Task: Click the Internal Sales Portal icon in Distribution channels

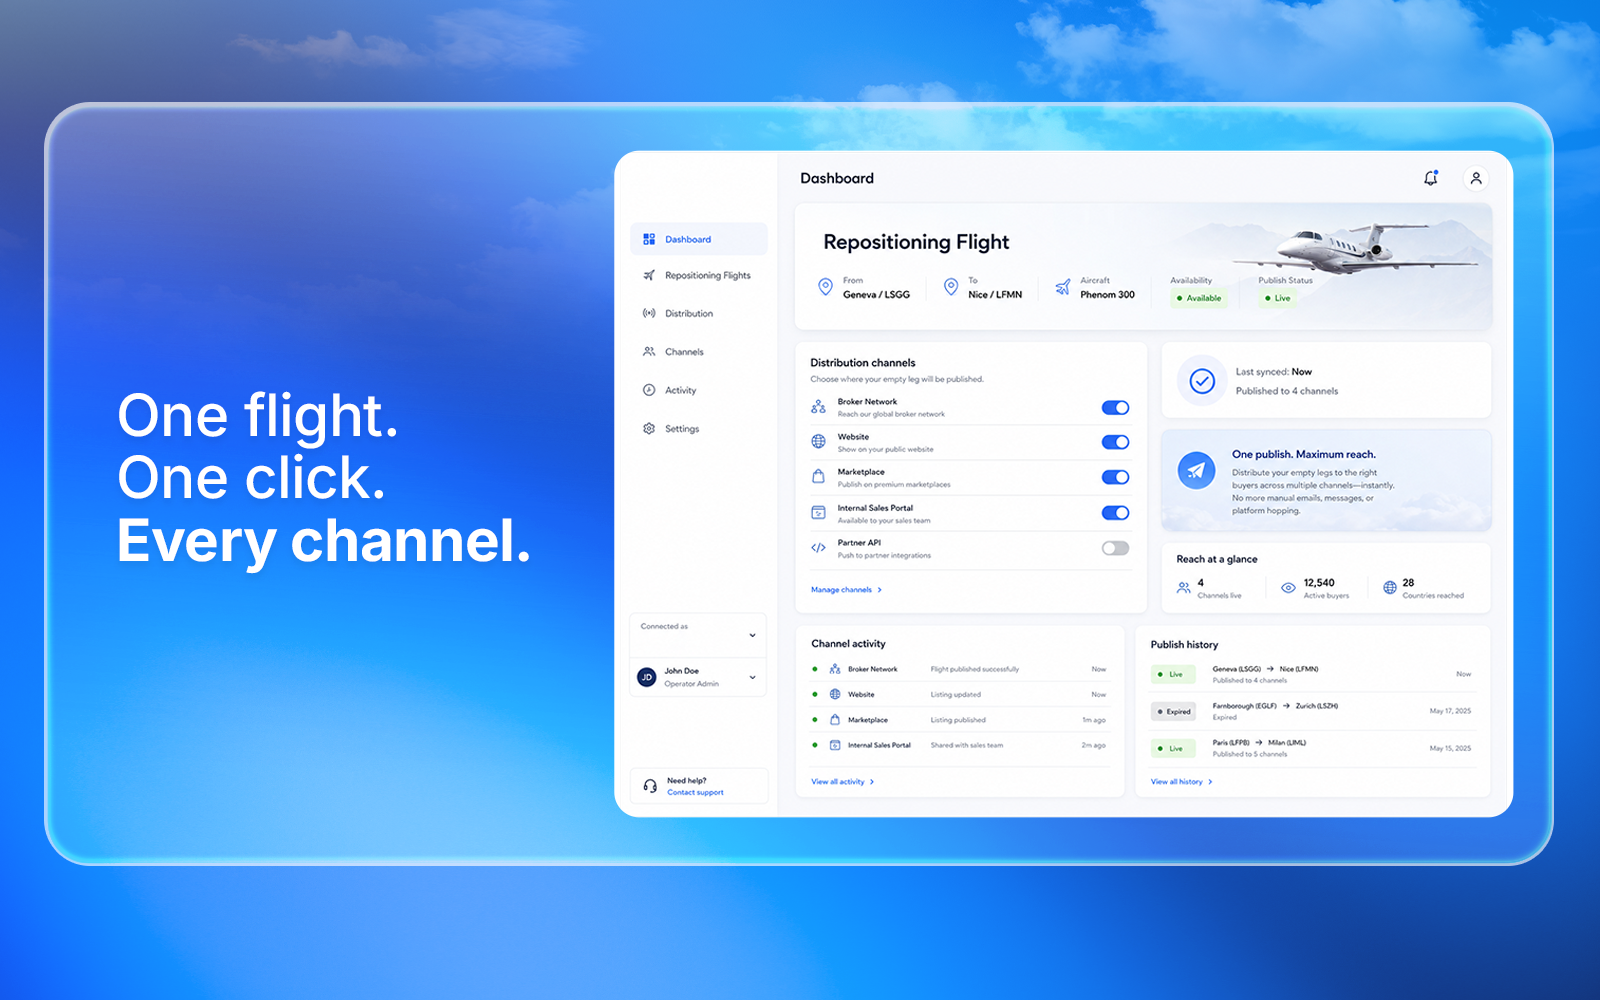Action: [818, 513]
